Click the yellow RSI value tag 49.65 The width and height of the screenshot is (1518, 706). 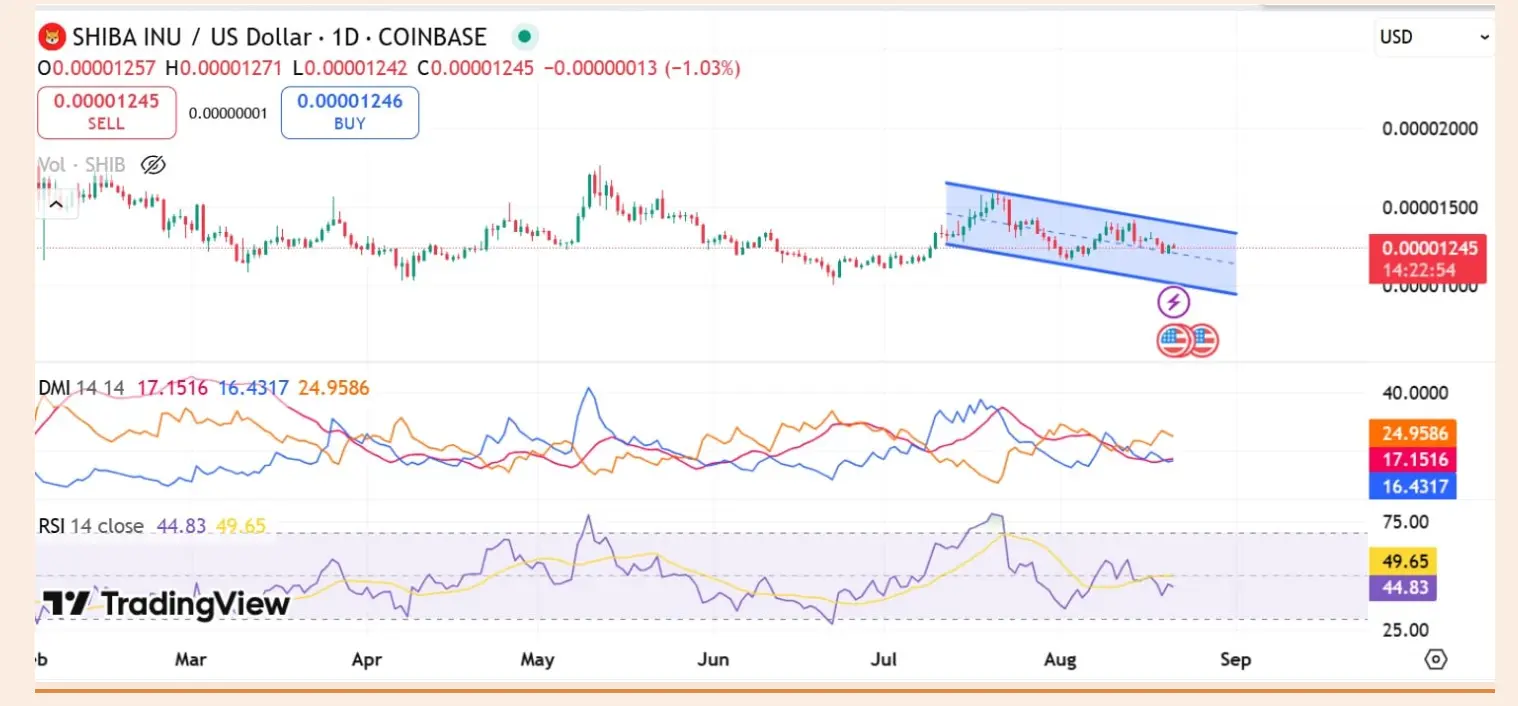pyautogui.click(x=1403, y=563)
